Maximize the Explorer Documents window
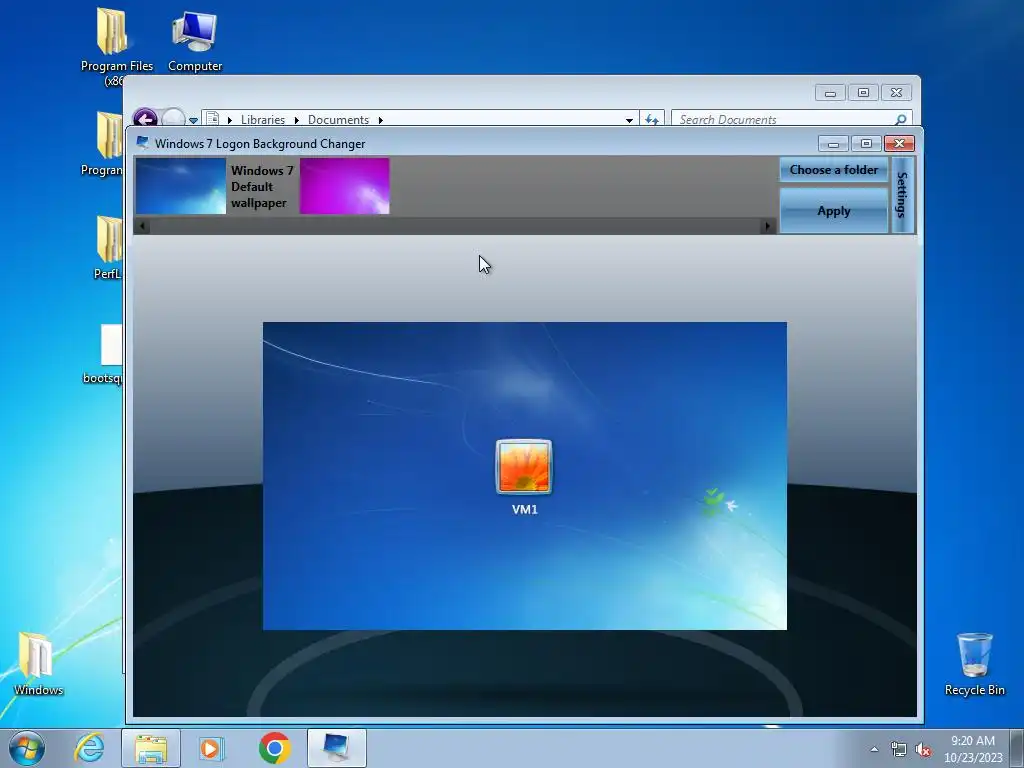The width and height of the screenshot is (1024, 768). 863,93
